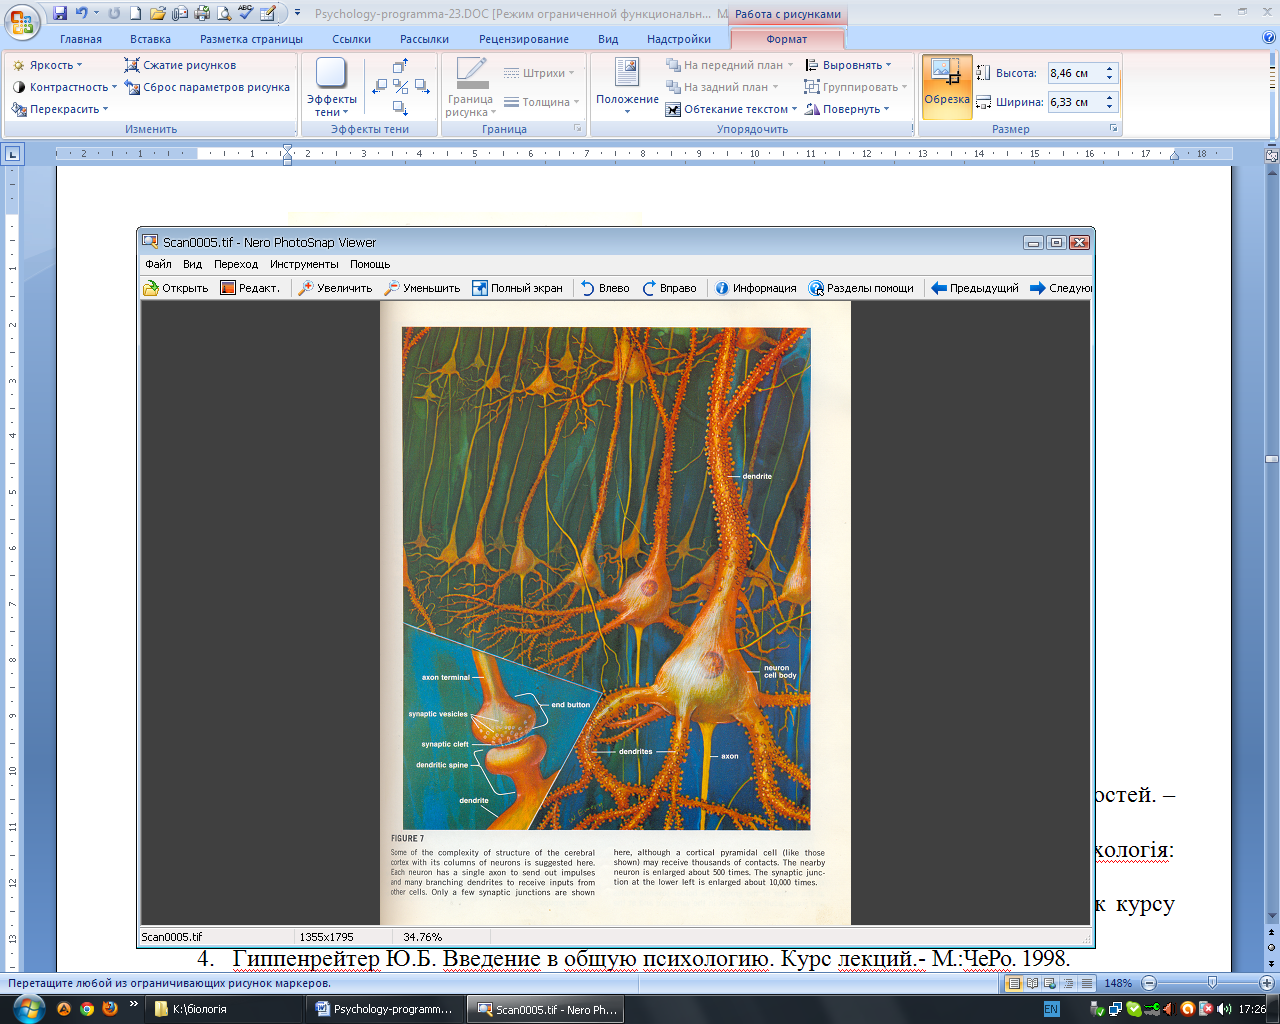Open the Контрастность contrast dropdown

point(64,87)
